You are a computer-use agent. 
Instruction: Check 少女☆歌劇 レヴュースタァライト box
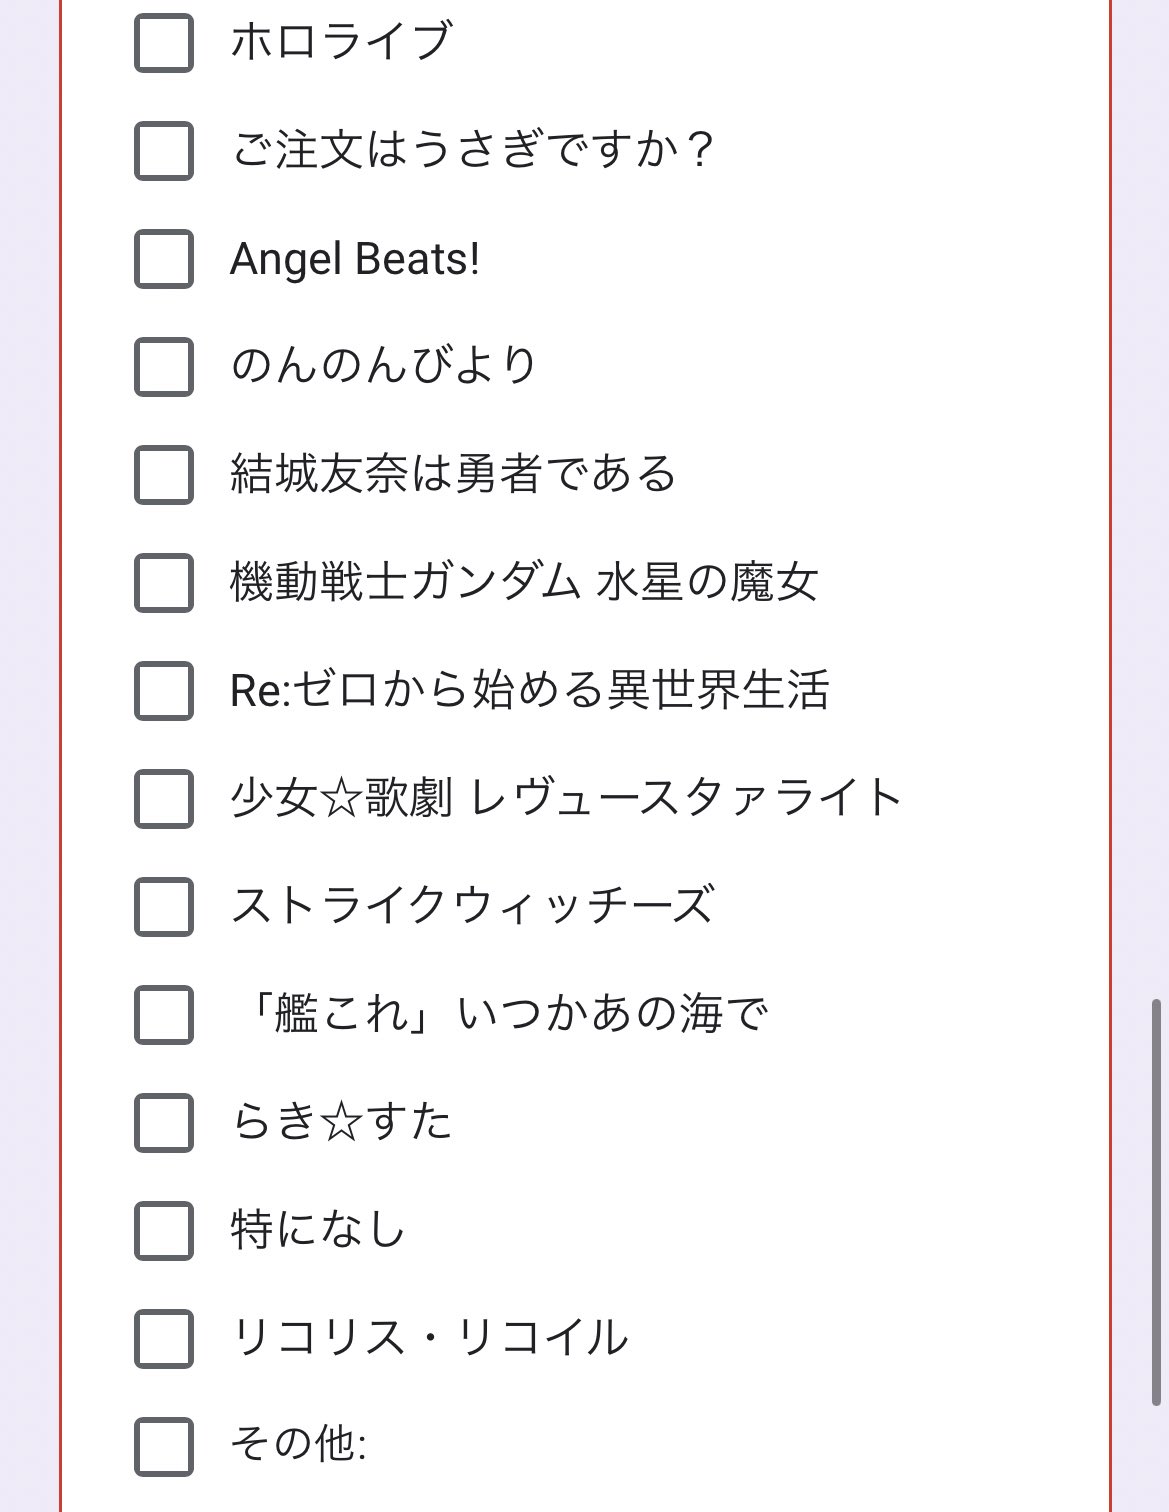[164, 798]
